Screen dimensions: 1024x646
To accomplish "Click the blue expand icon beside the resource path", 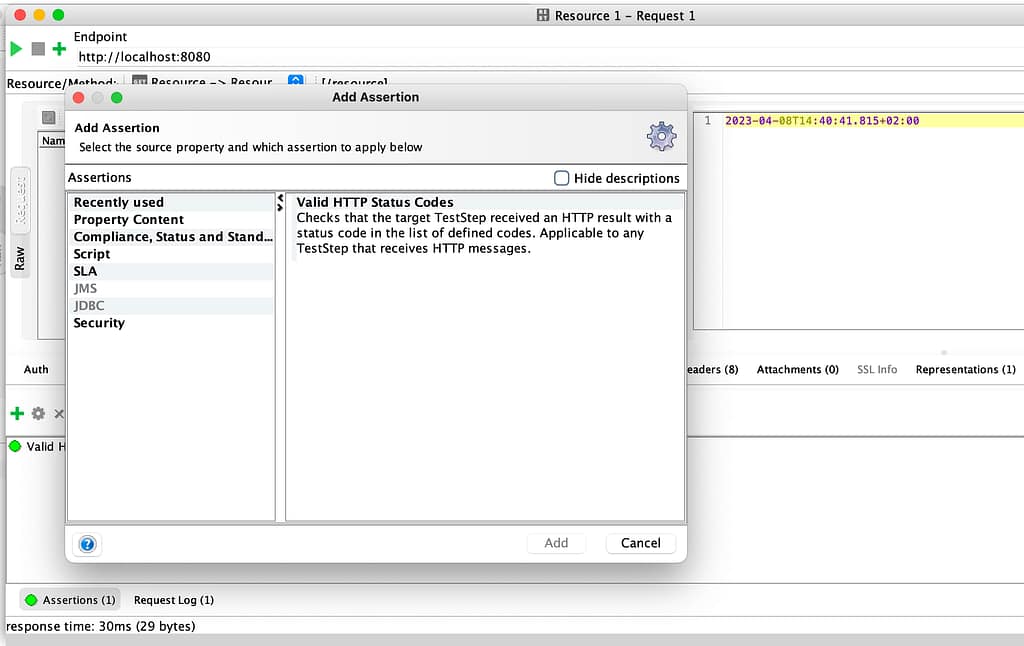I will [x=295, y=80].
